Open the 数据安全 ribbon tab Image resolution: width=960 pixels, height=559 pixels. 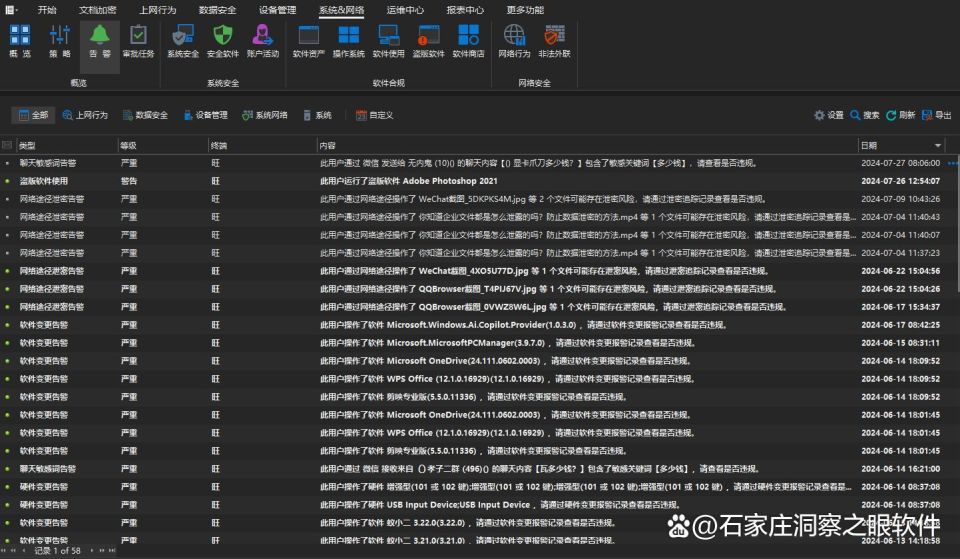(x=217, y=10)
